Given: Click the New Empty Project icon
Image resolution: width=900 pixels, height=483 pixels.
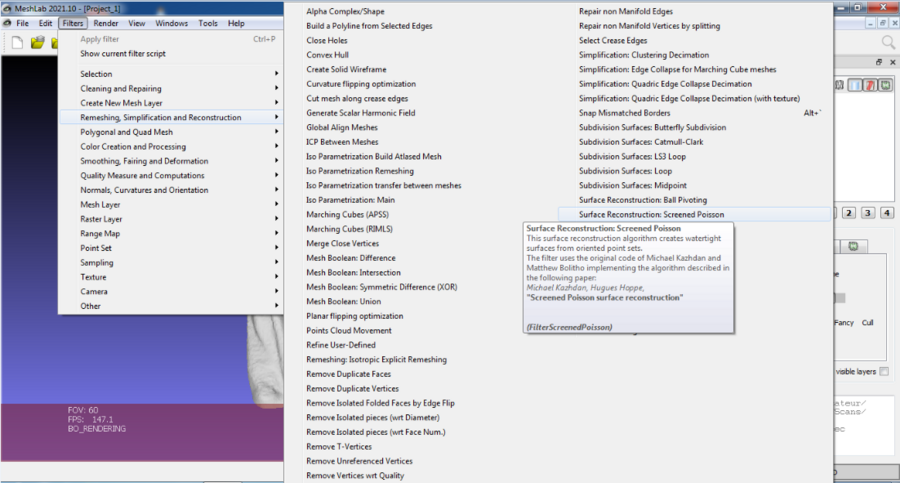Looking at the screenshot, I should pyautogui.click(x=17, y=42).
